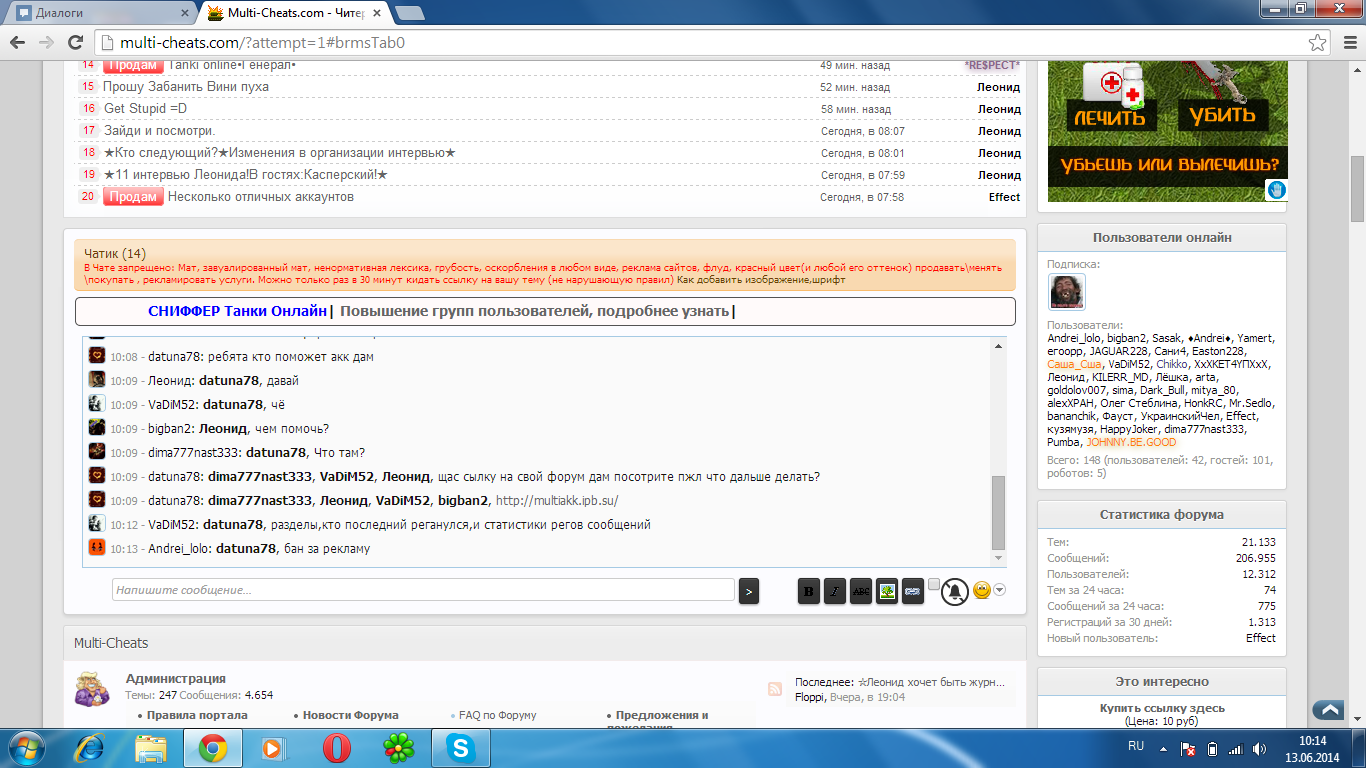The width and height of the screenshot is (1366, 768).
Task: Click the RU language indicator in tray
Action: tap(1136, 747)
